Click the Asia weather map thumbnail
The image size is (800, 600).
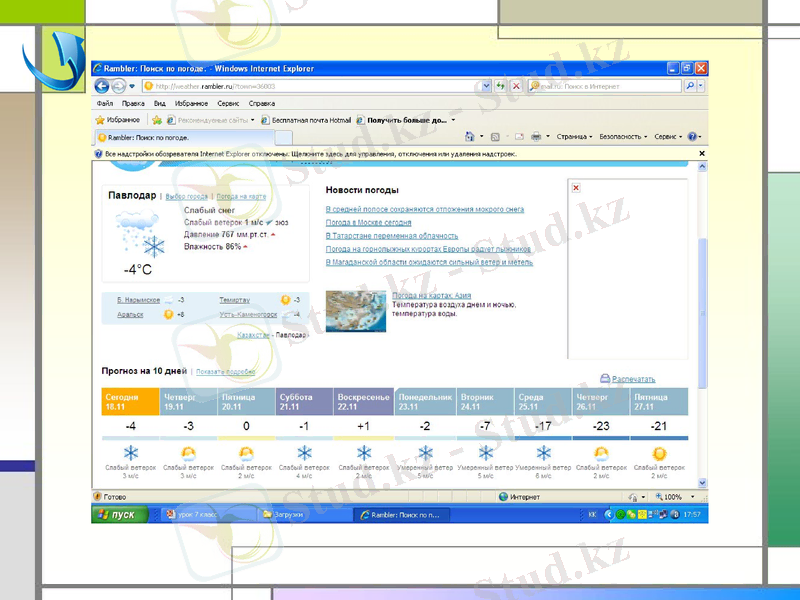(356, 308)
